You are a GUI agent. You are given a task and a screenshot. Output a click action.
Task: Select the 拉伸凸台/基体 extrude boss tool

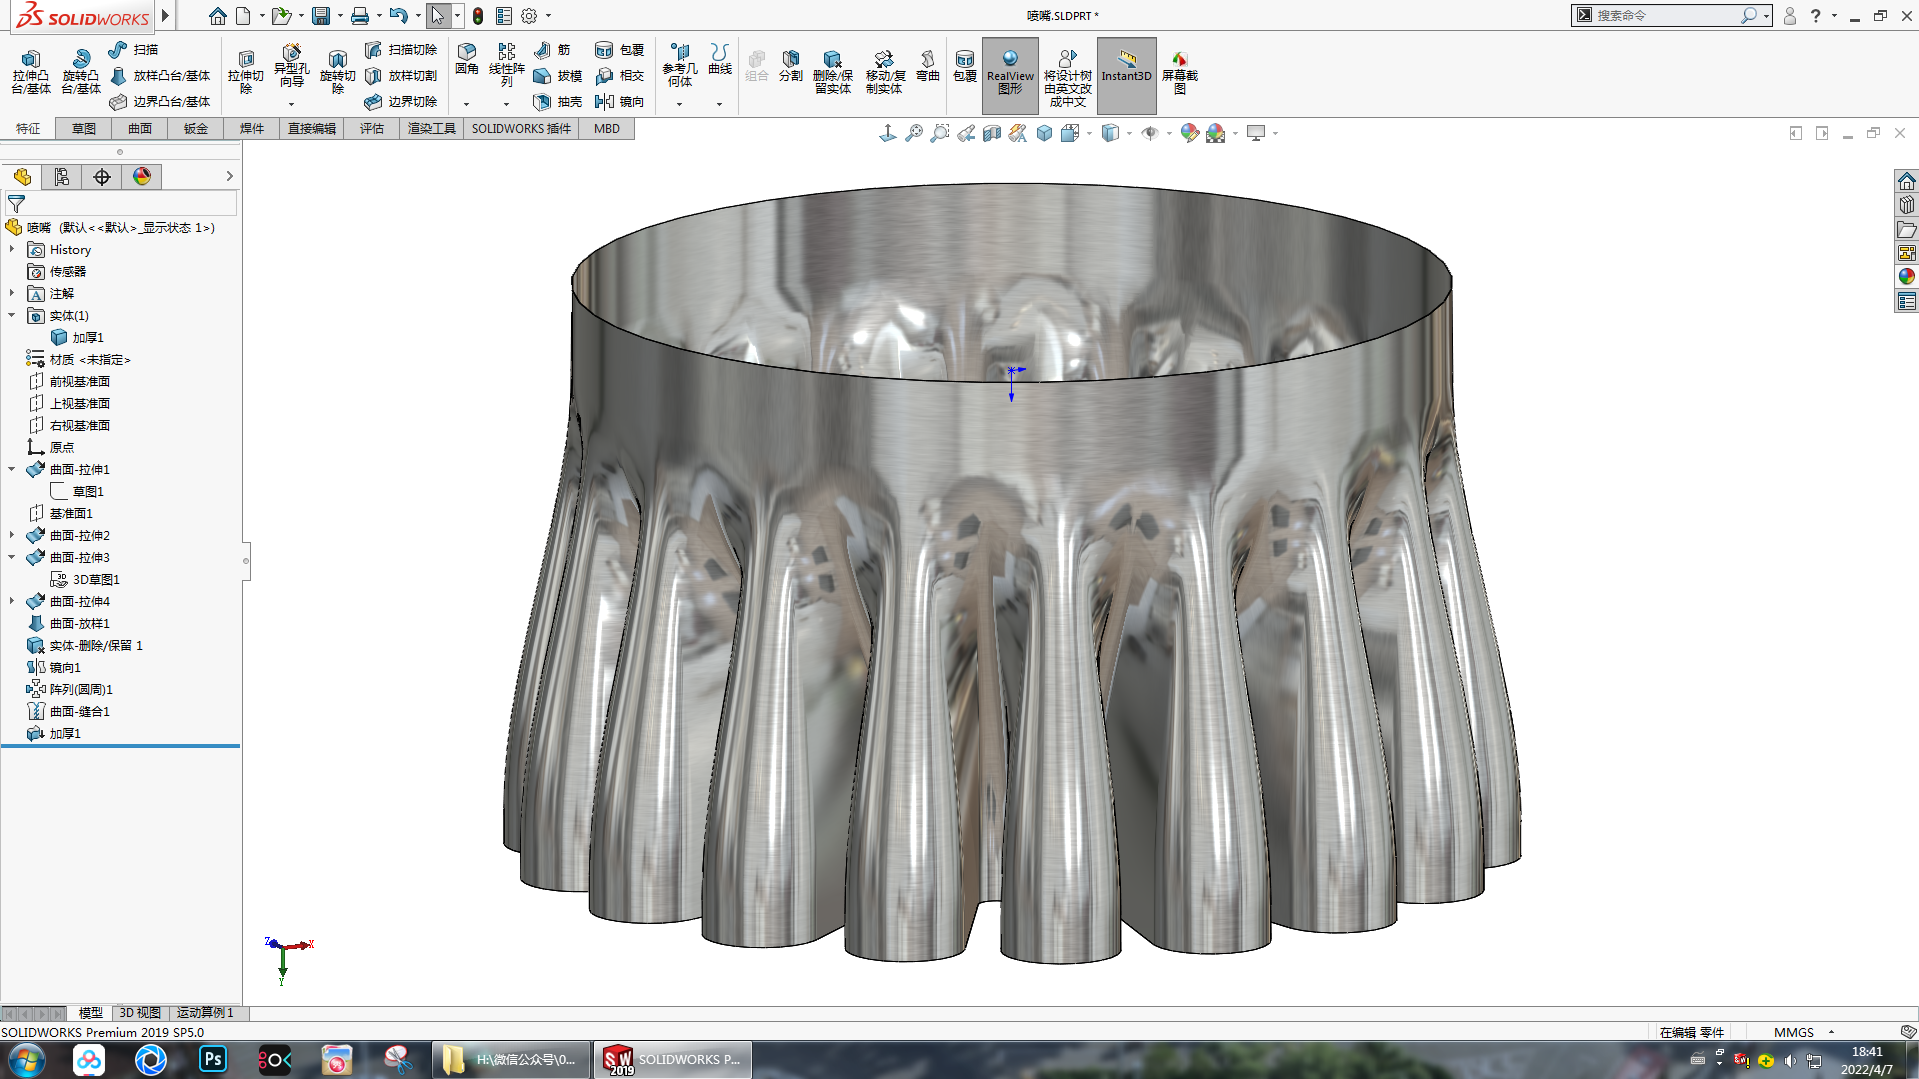pyautogui.click(x=31, y=72)
